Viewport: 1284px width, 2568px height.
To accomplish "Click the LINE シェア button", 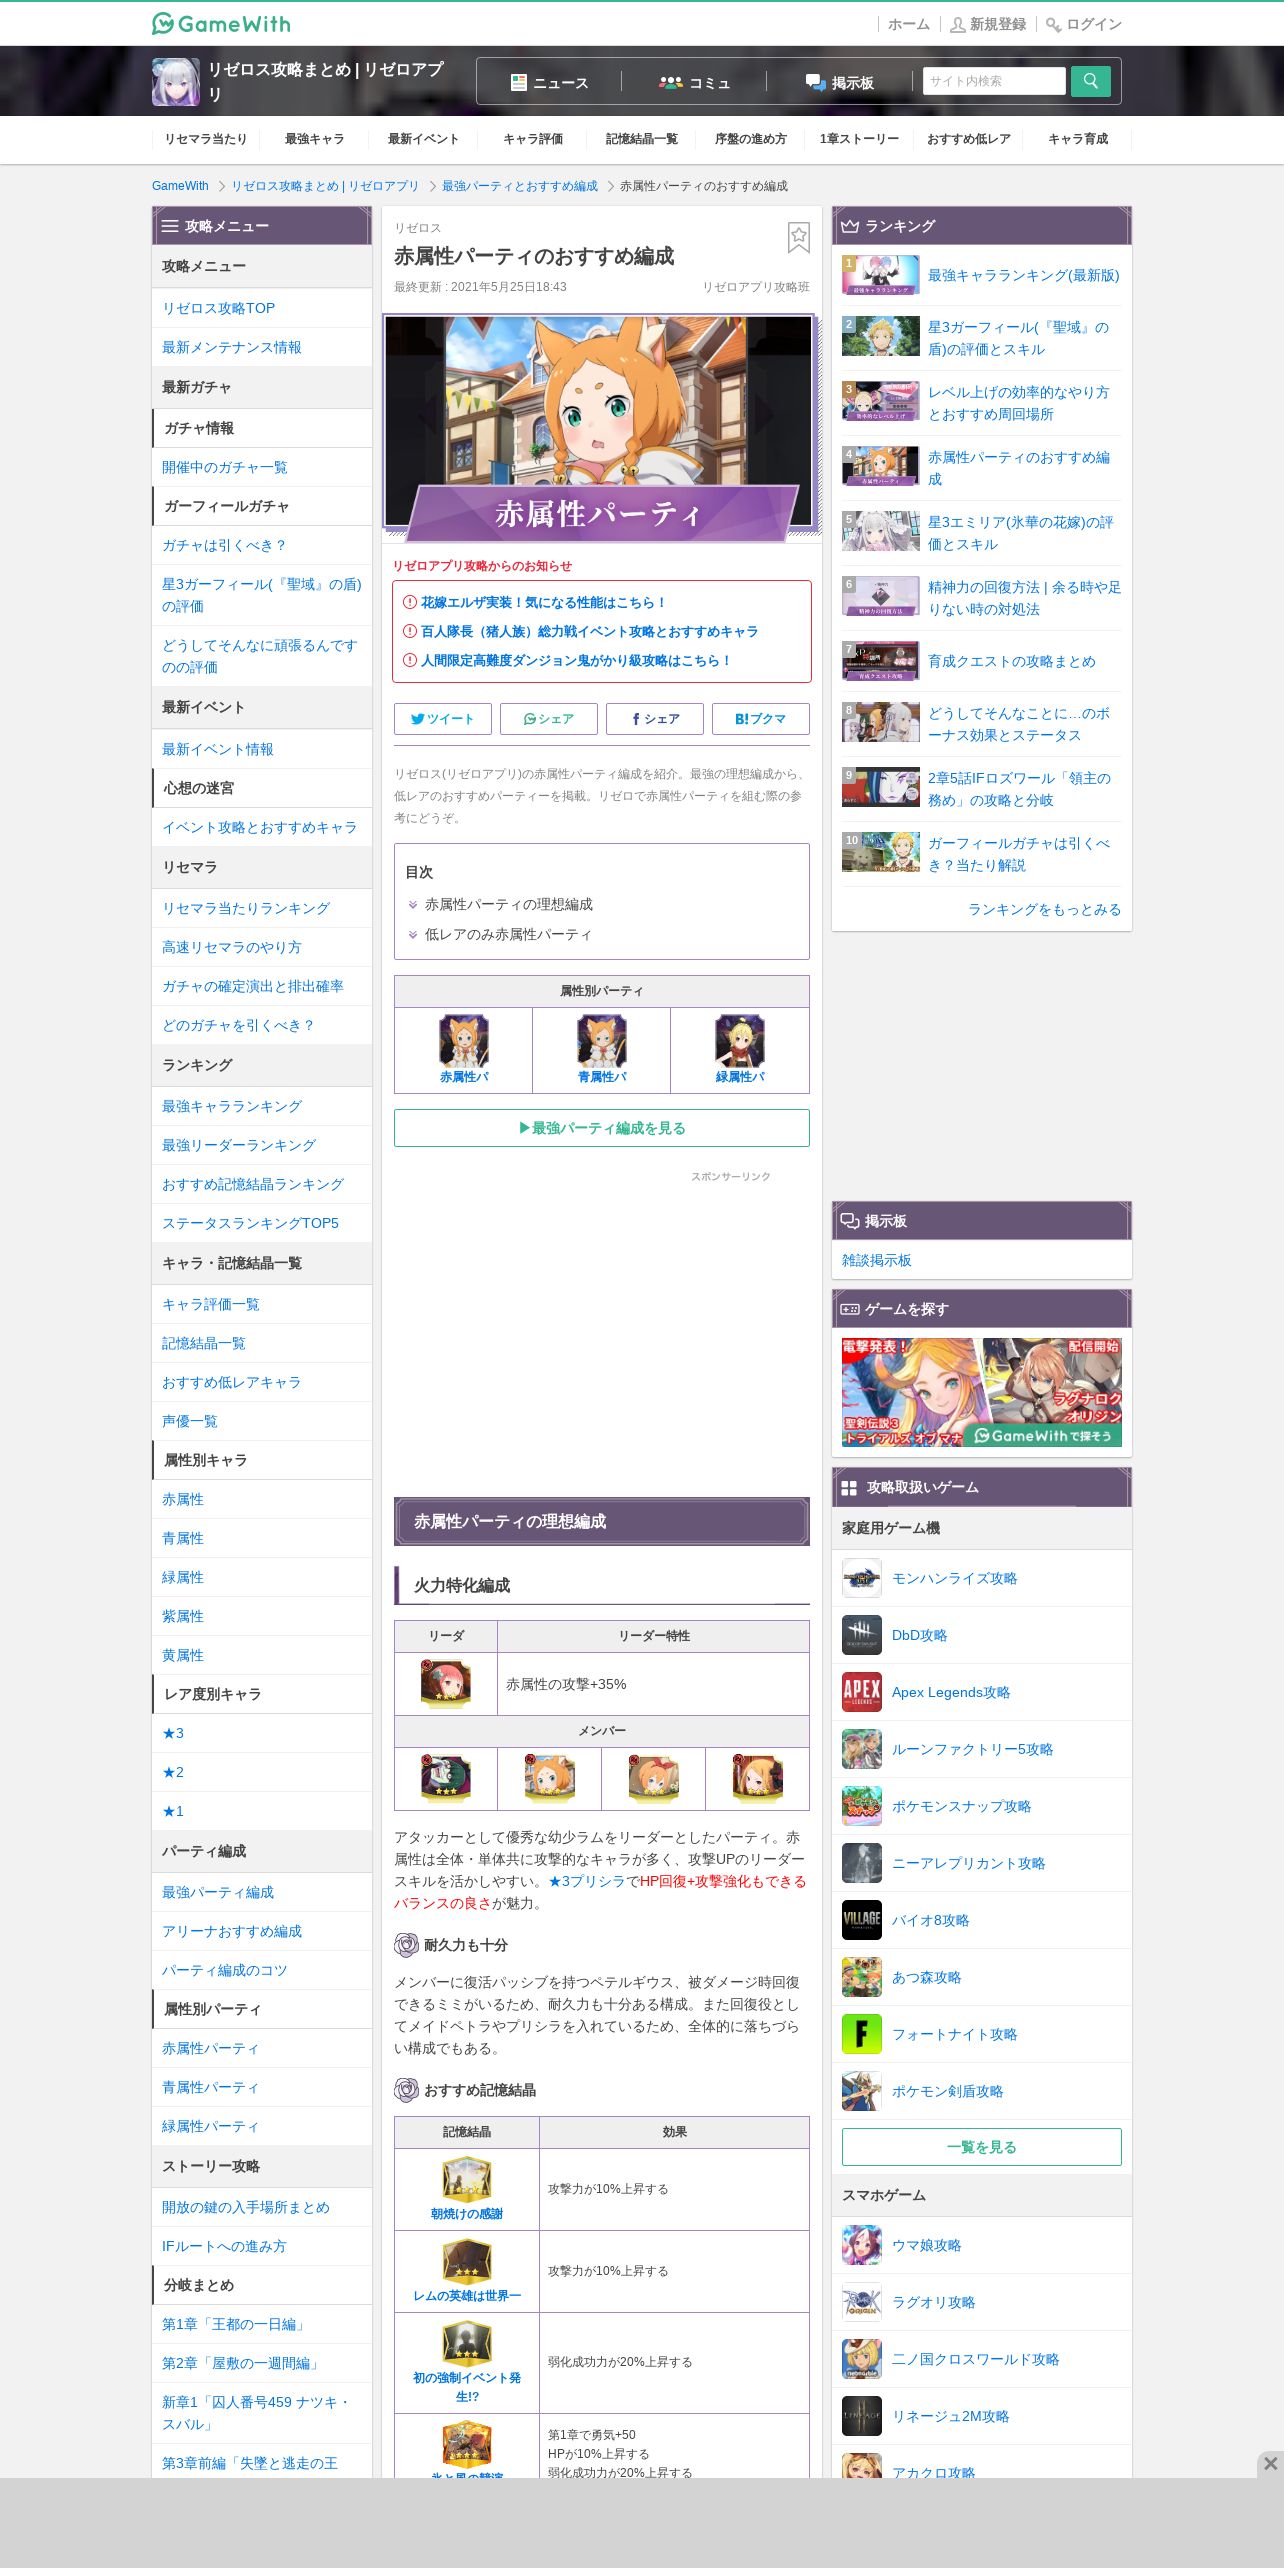I will 549,719.
